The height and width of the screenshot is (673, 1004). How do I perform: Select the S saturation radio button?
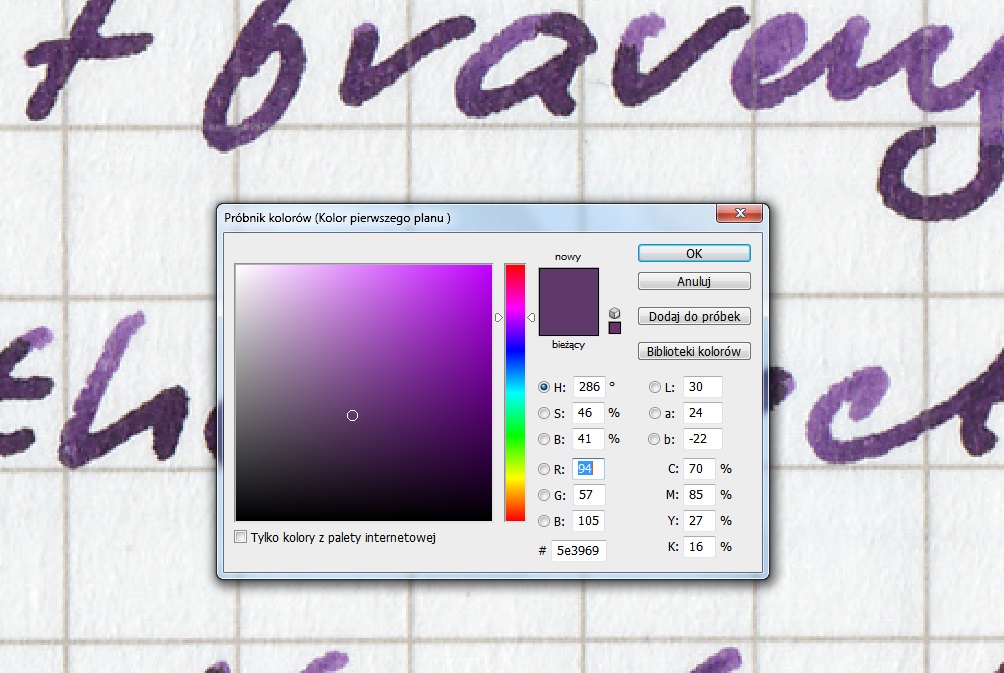pos(545,412)
